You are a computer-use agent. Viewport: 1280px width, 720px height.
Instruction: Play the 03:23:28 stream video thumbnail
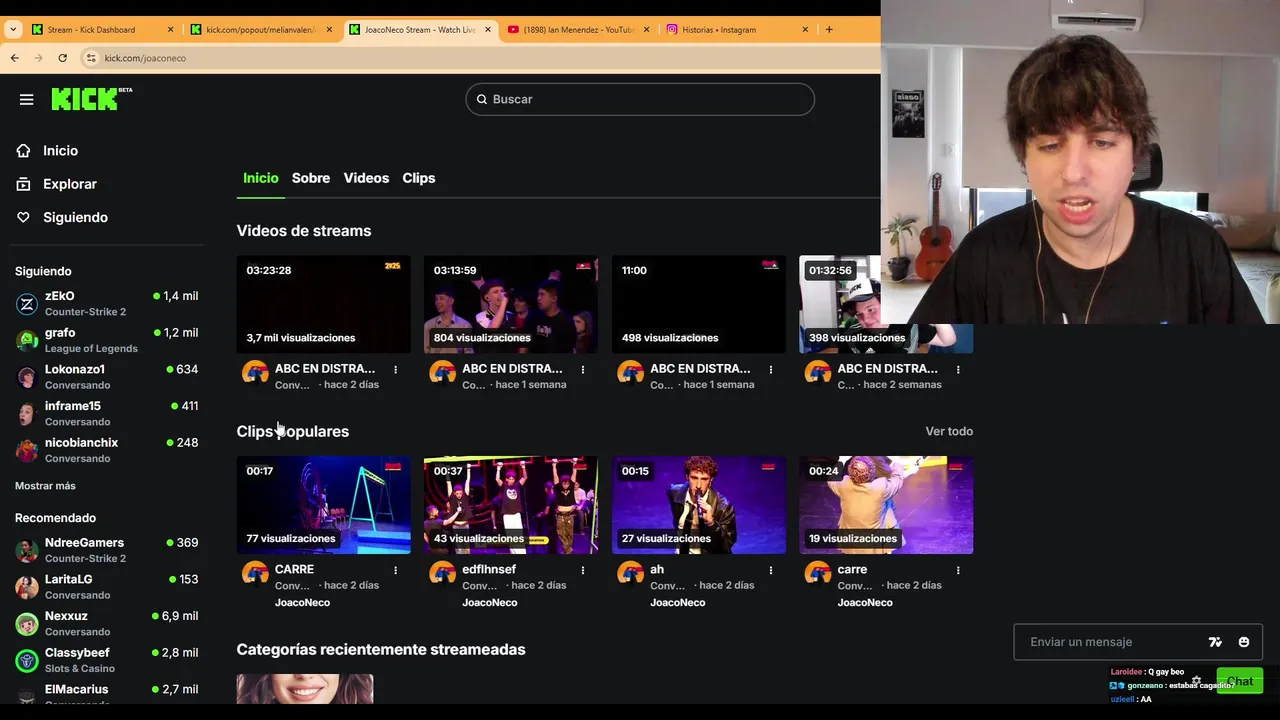tap(323, 304)
